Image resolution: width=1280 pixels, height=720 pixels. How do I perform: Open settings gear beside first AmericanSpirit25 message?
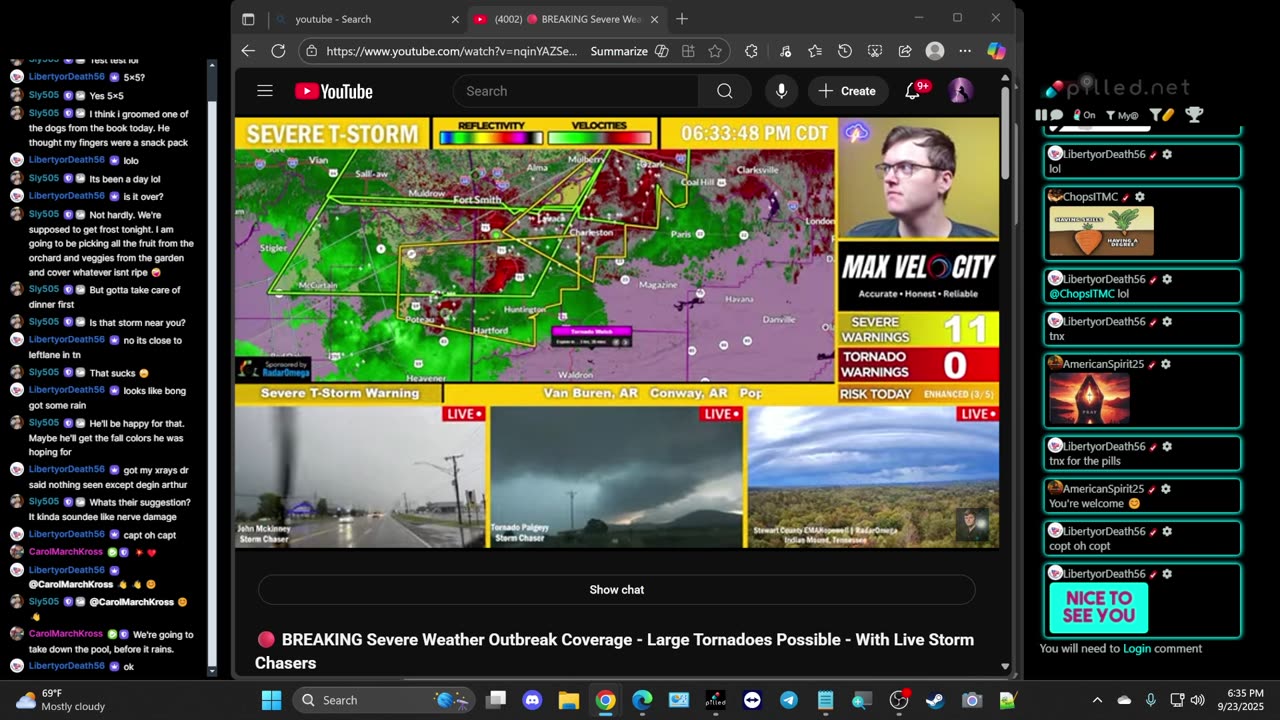pyautogui.click(x=1165, y=364)
